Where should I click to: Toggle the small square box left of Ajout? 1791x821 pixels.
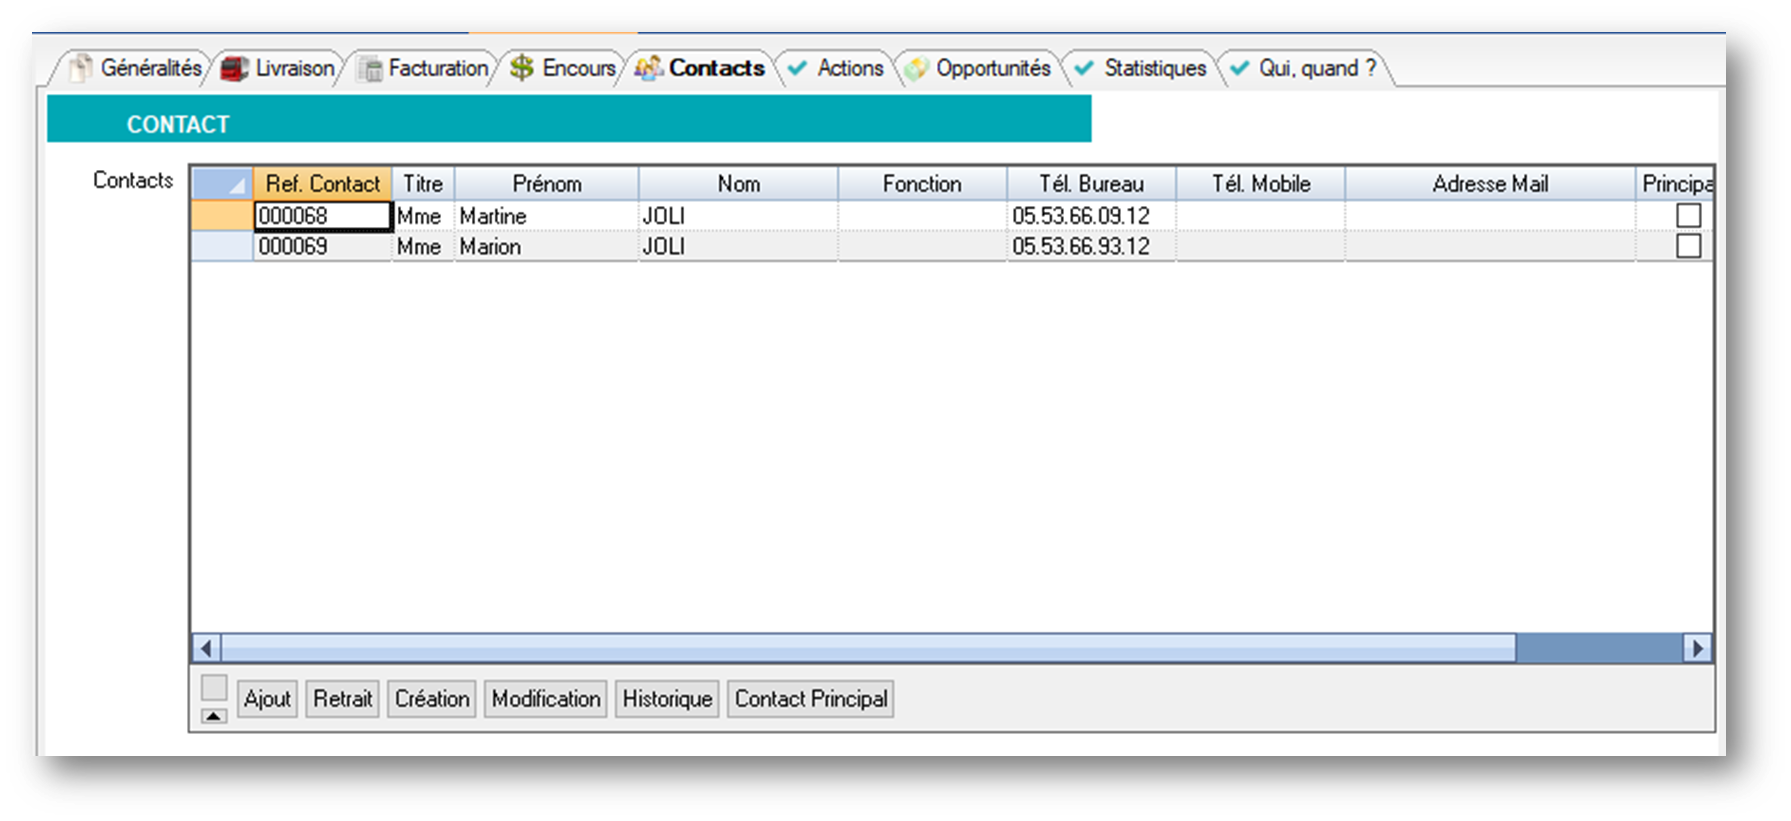point(214,687)
